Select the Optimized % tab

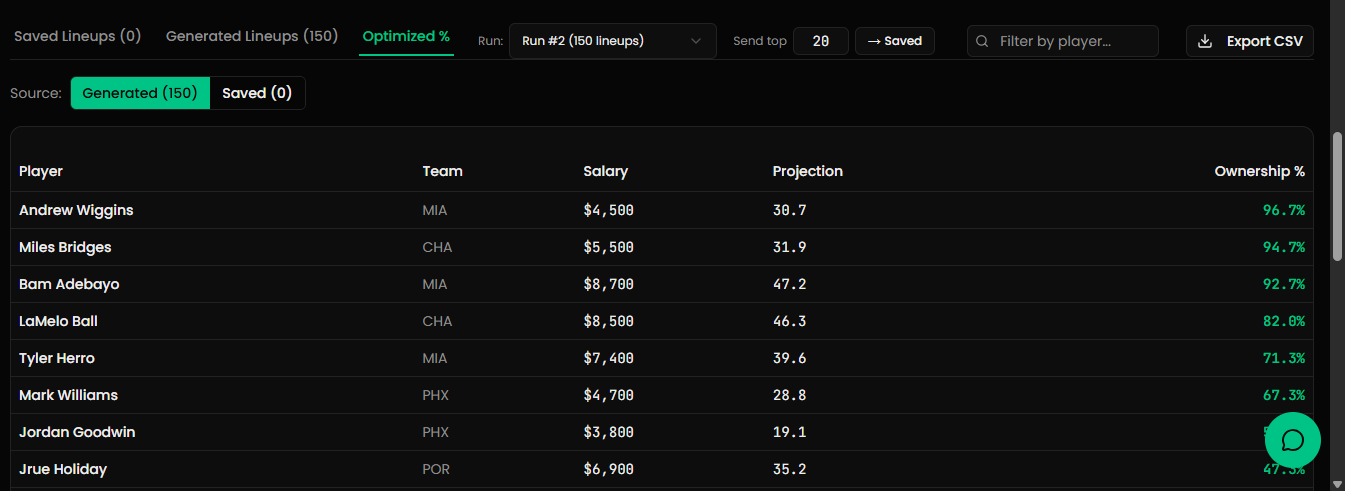[x=406, y=36]
